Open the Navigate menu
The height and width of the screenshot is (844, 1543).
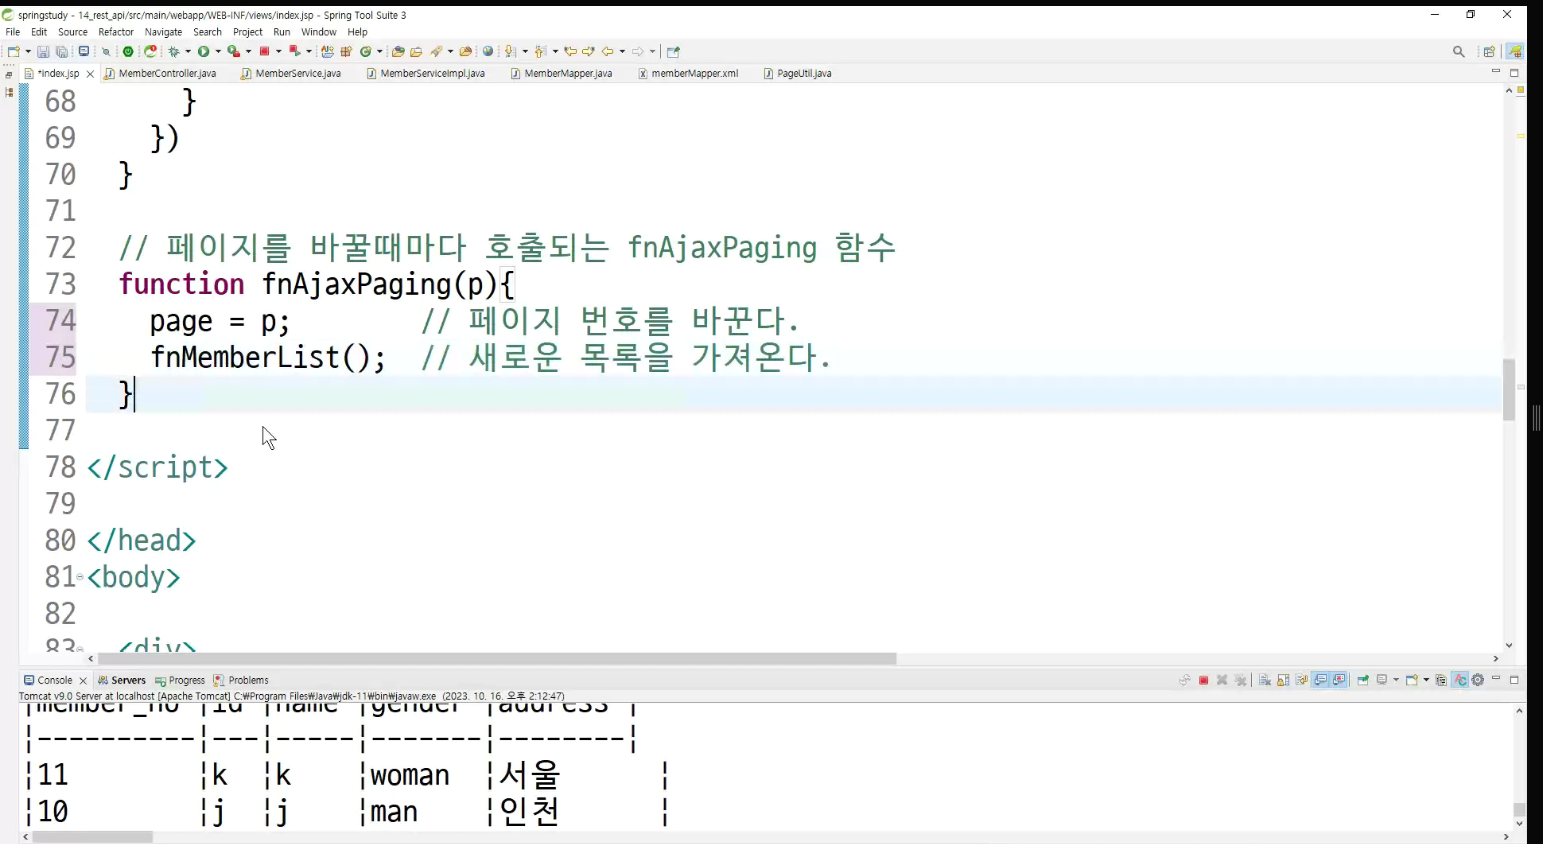163,32
